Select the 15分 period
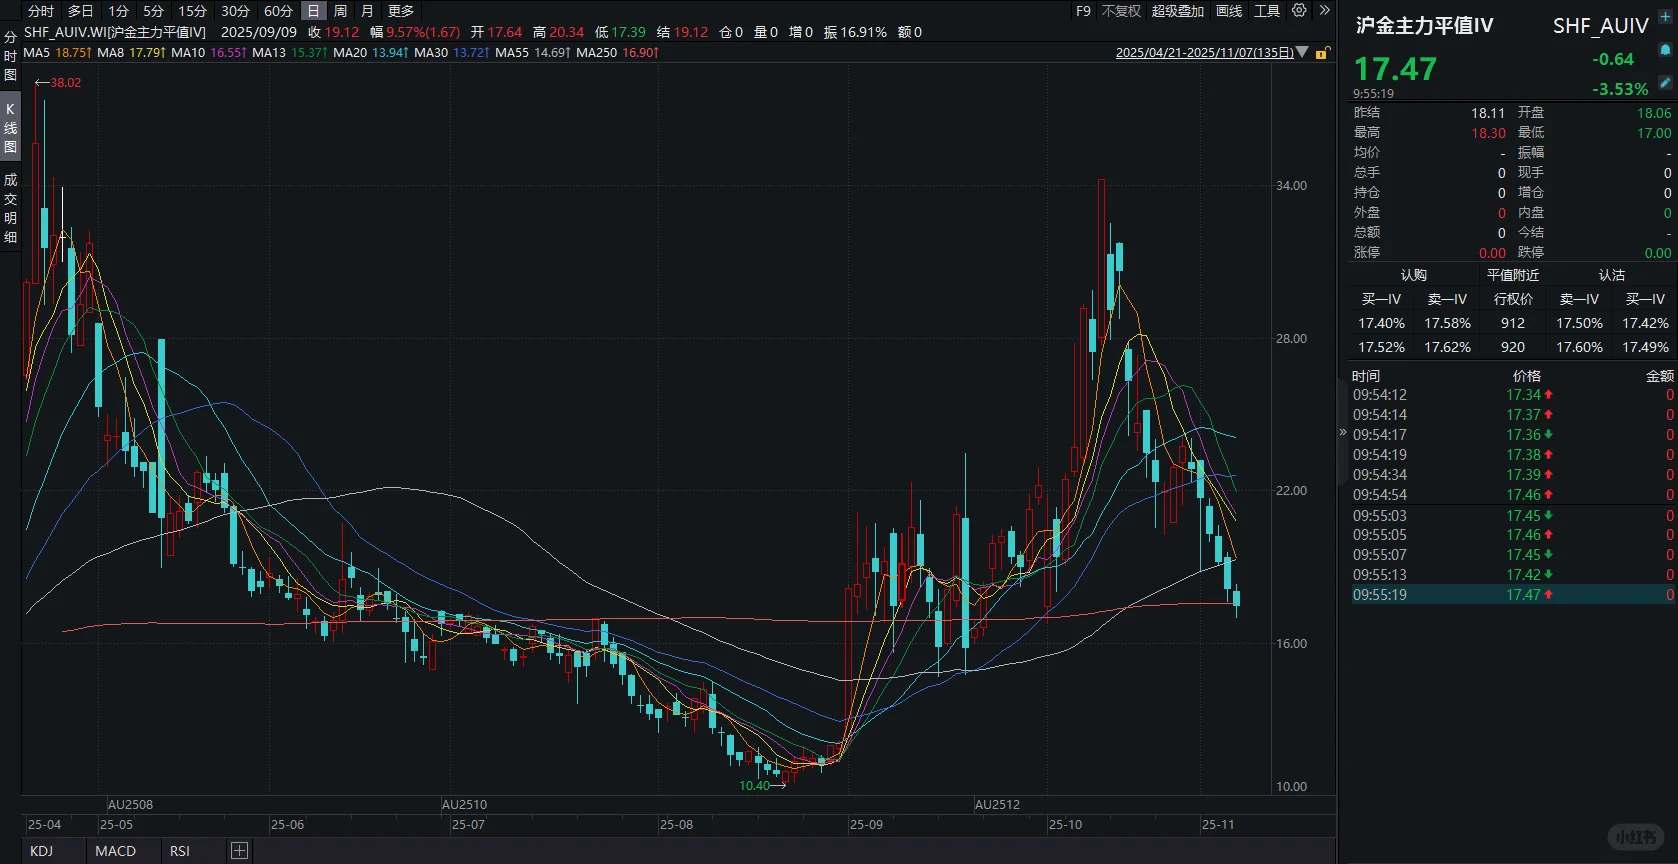 tap(192, 11)
